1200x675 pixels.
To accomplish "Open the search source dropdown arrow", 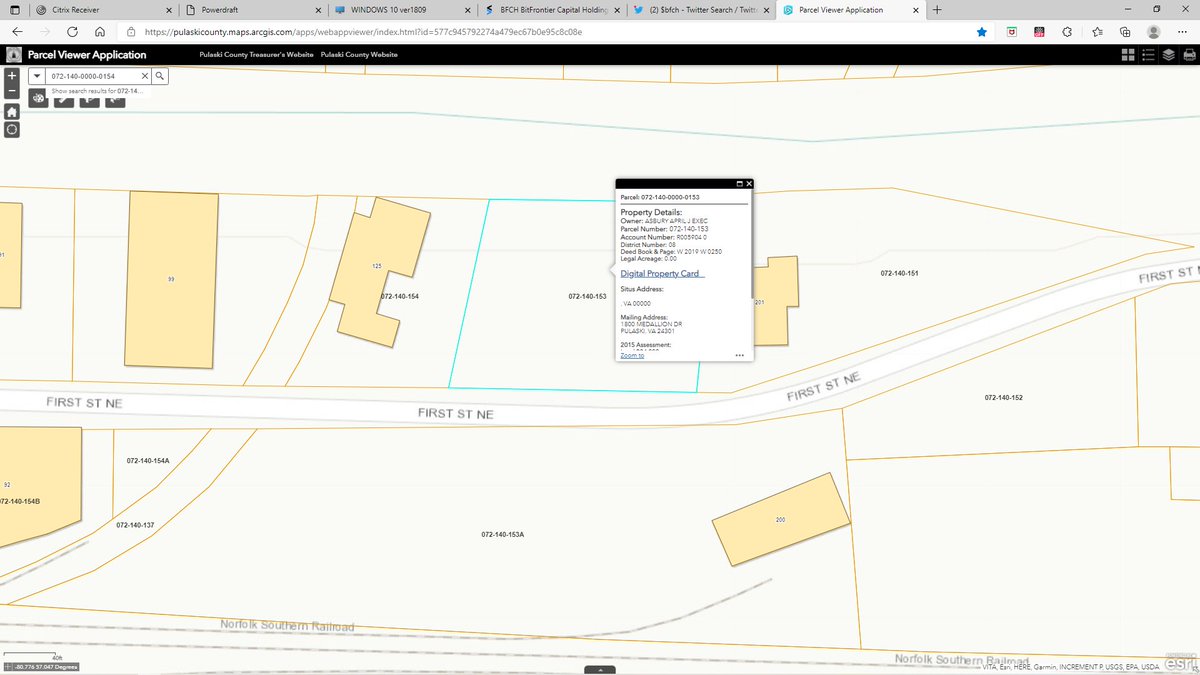I will (x=37, y=75).
